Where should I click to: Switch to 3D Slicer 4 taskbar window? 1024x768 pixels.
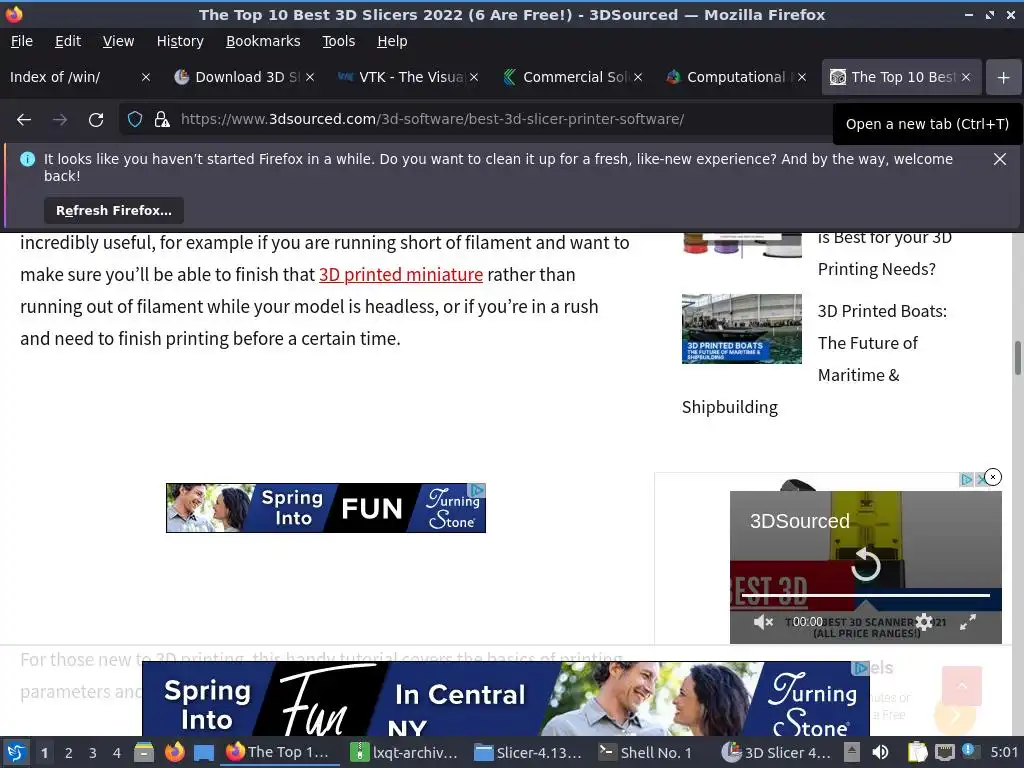point(776,752)
